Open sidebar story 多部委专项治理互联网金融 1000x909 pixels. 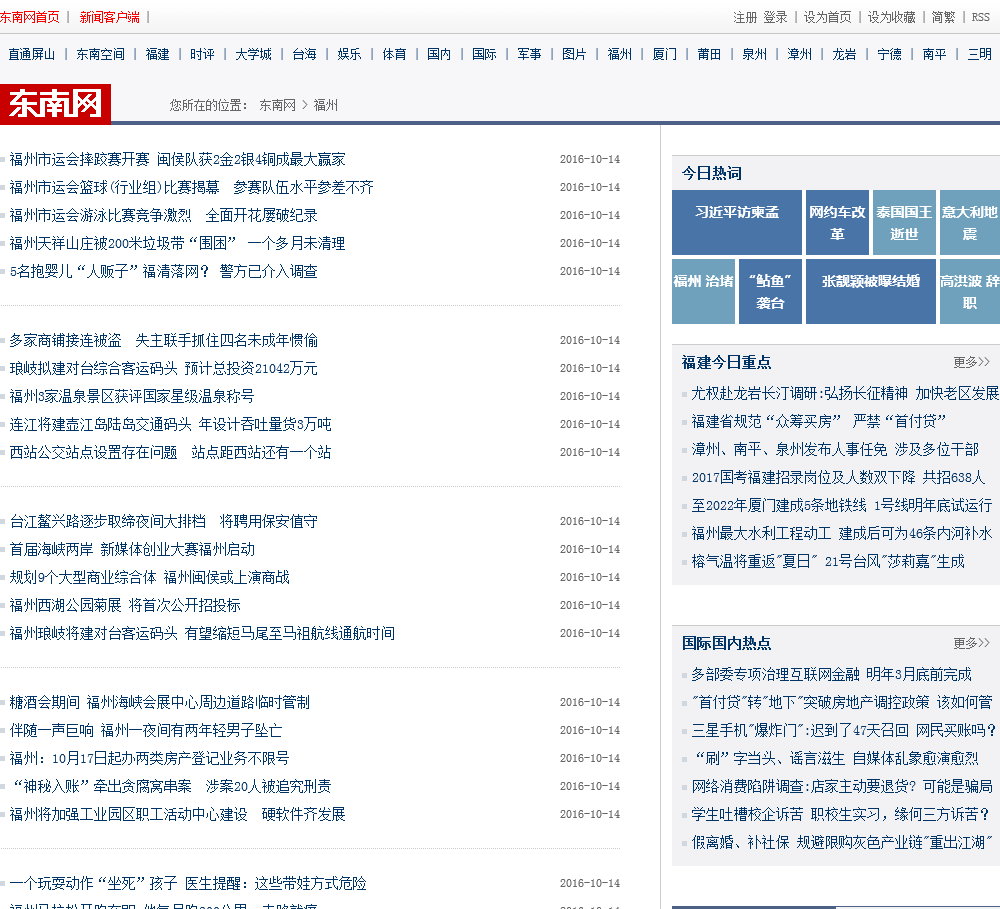[831, 675]
